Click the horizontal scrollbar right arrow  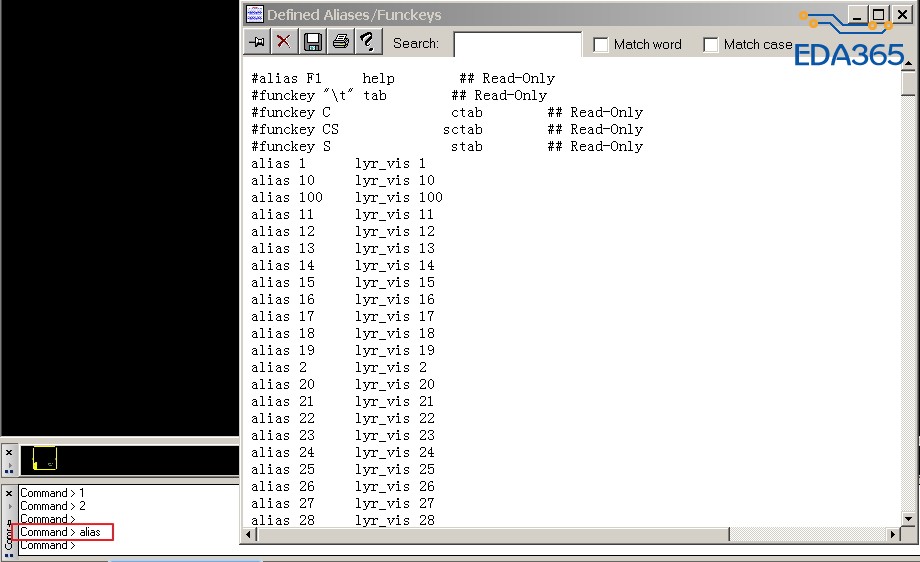(x=894, y=534)
